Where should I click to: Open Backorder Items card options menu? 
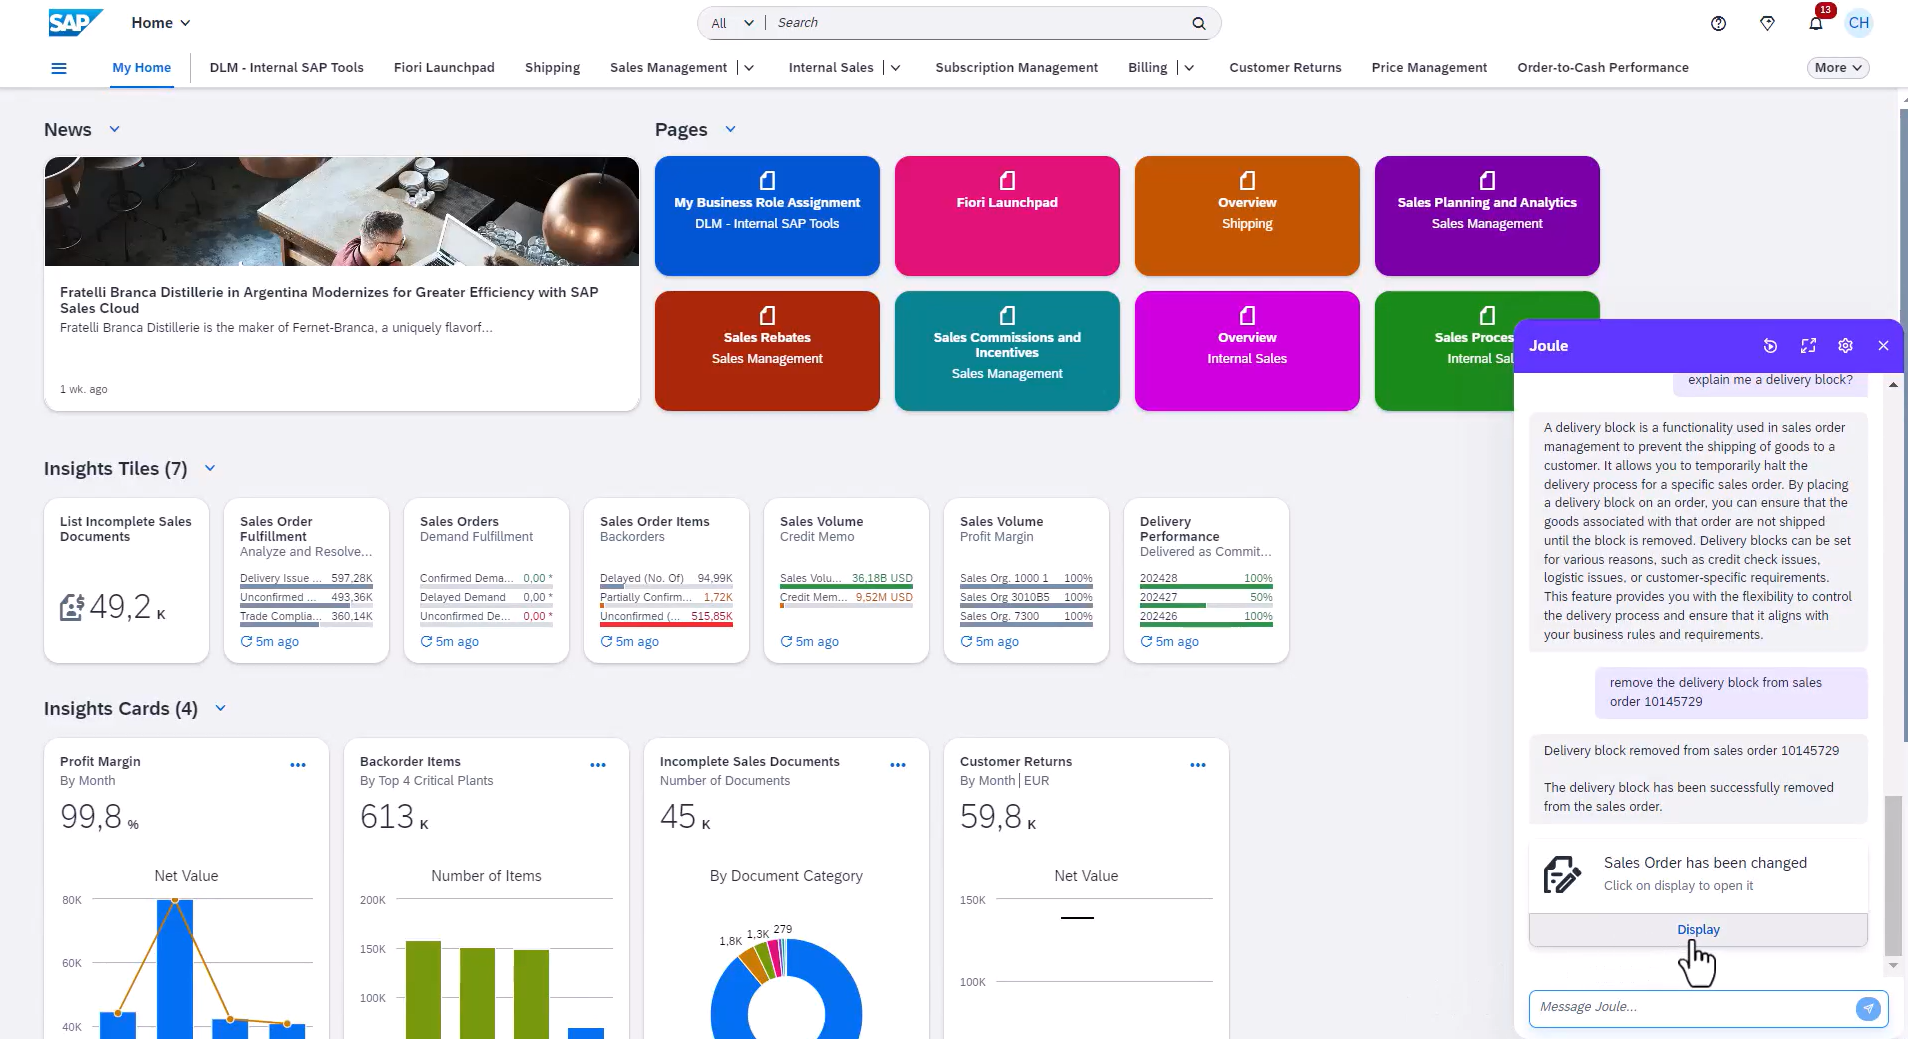598,765
